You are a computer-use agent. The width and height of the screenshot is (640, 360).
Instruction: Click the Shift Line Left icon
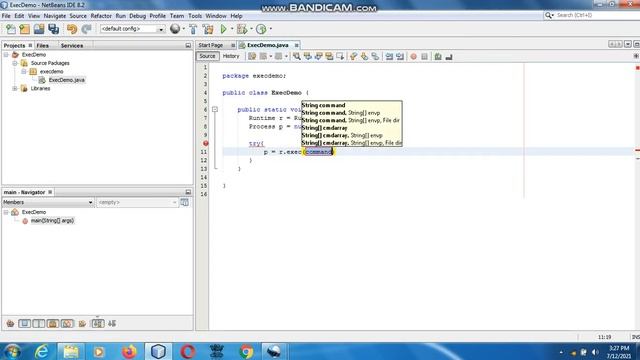(x=389, y=57)
